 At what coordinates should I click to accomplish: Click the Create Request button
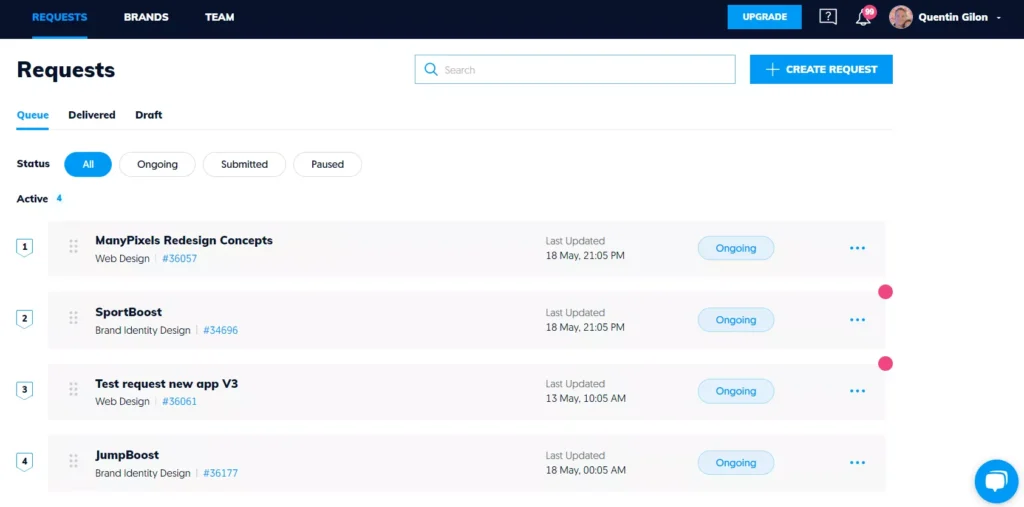click(821, 69)
